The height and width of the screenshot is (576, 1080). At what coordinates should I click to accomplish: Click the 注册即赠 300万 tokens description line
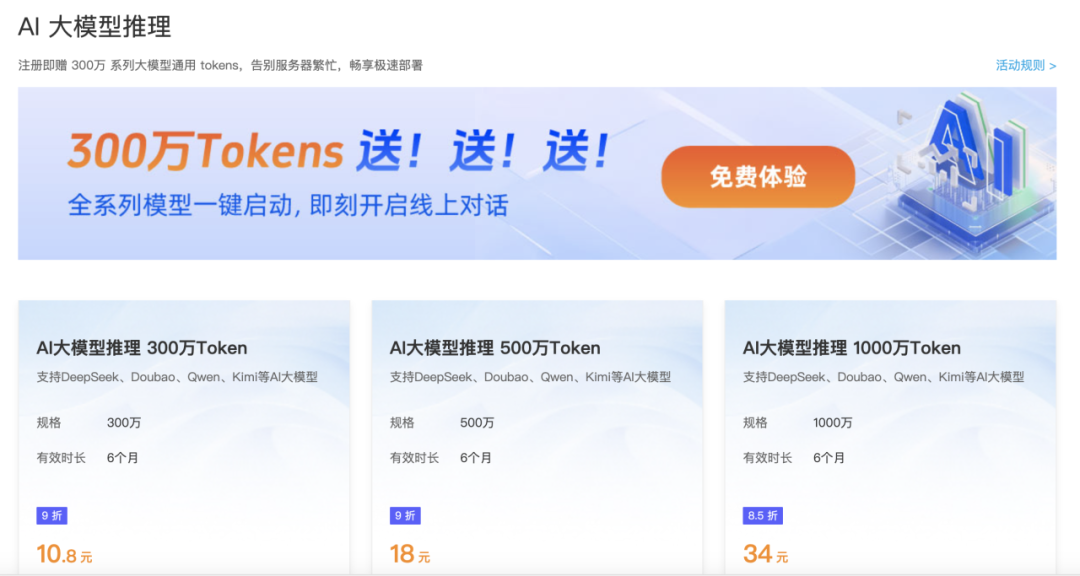tap(220, 65)
